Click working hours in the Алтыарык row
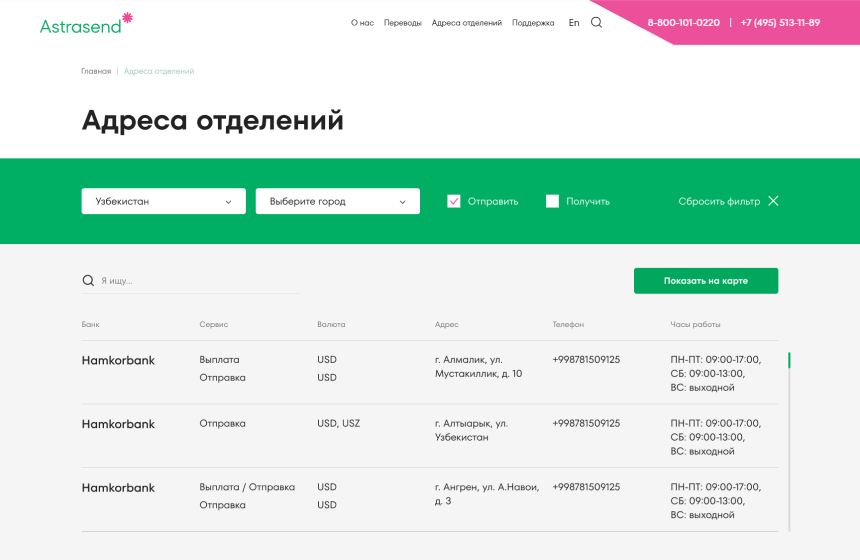Viewport: 860px width, 560px height. (x=716, y=437)
